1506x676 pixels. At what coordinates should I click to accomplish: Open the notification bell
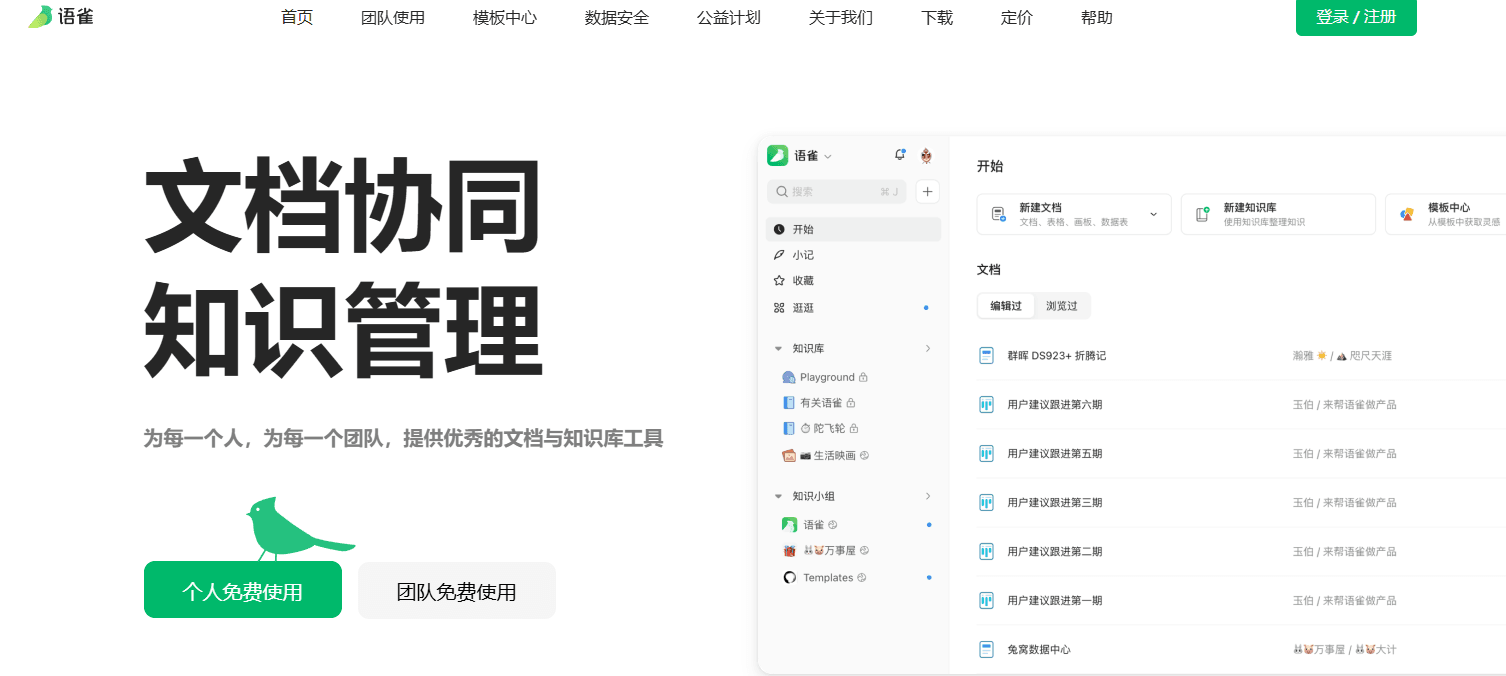[x=899, y=155]
